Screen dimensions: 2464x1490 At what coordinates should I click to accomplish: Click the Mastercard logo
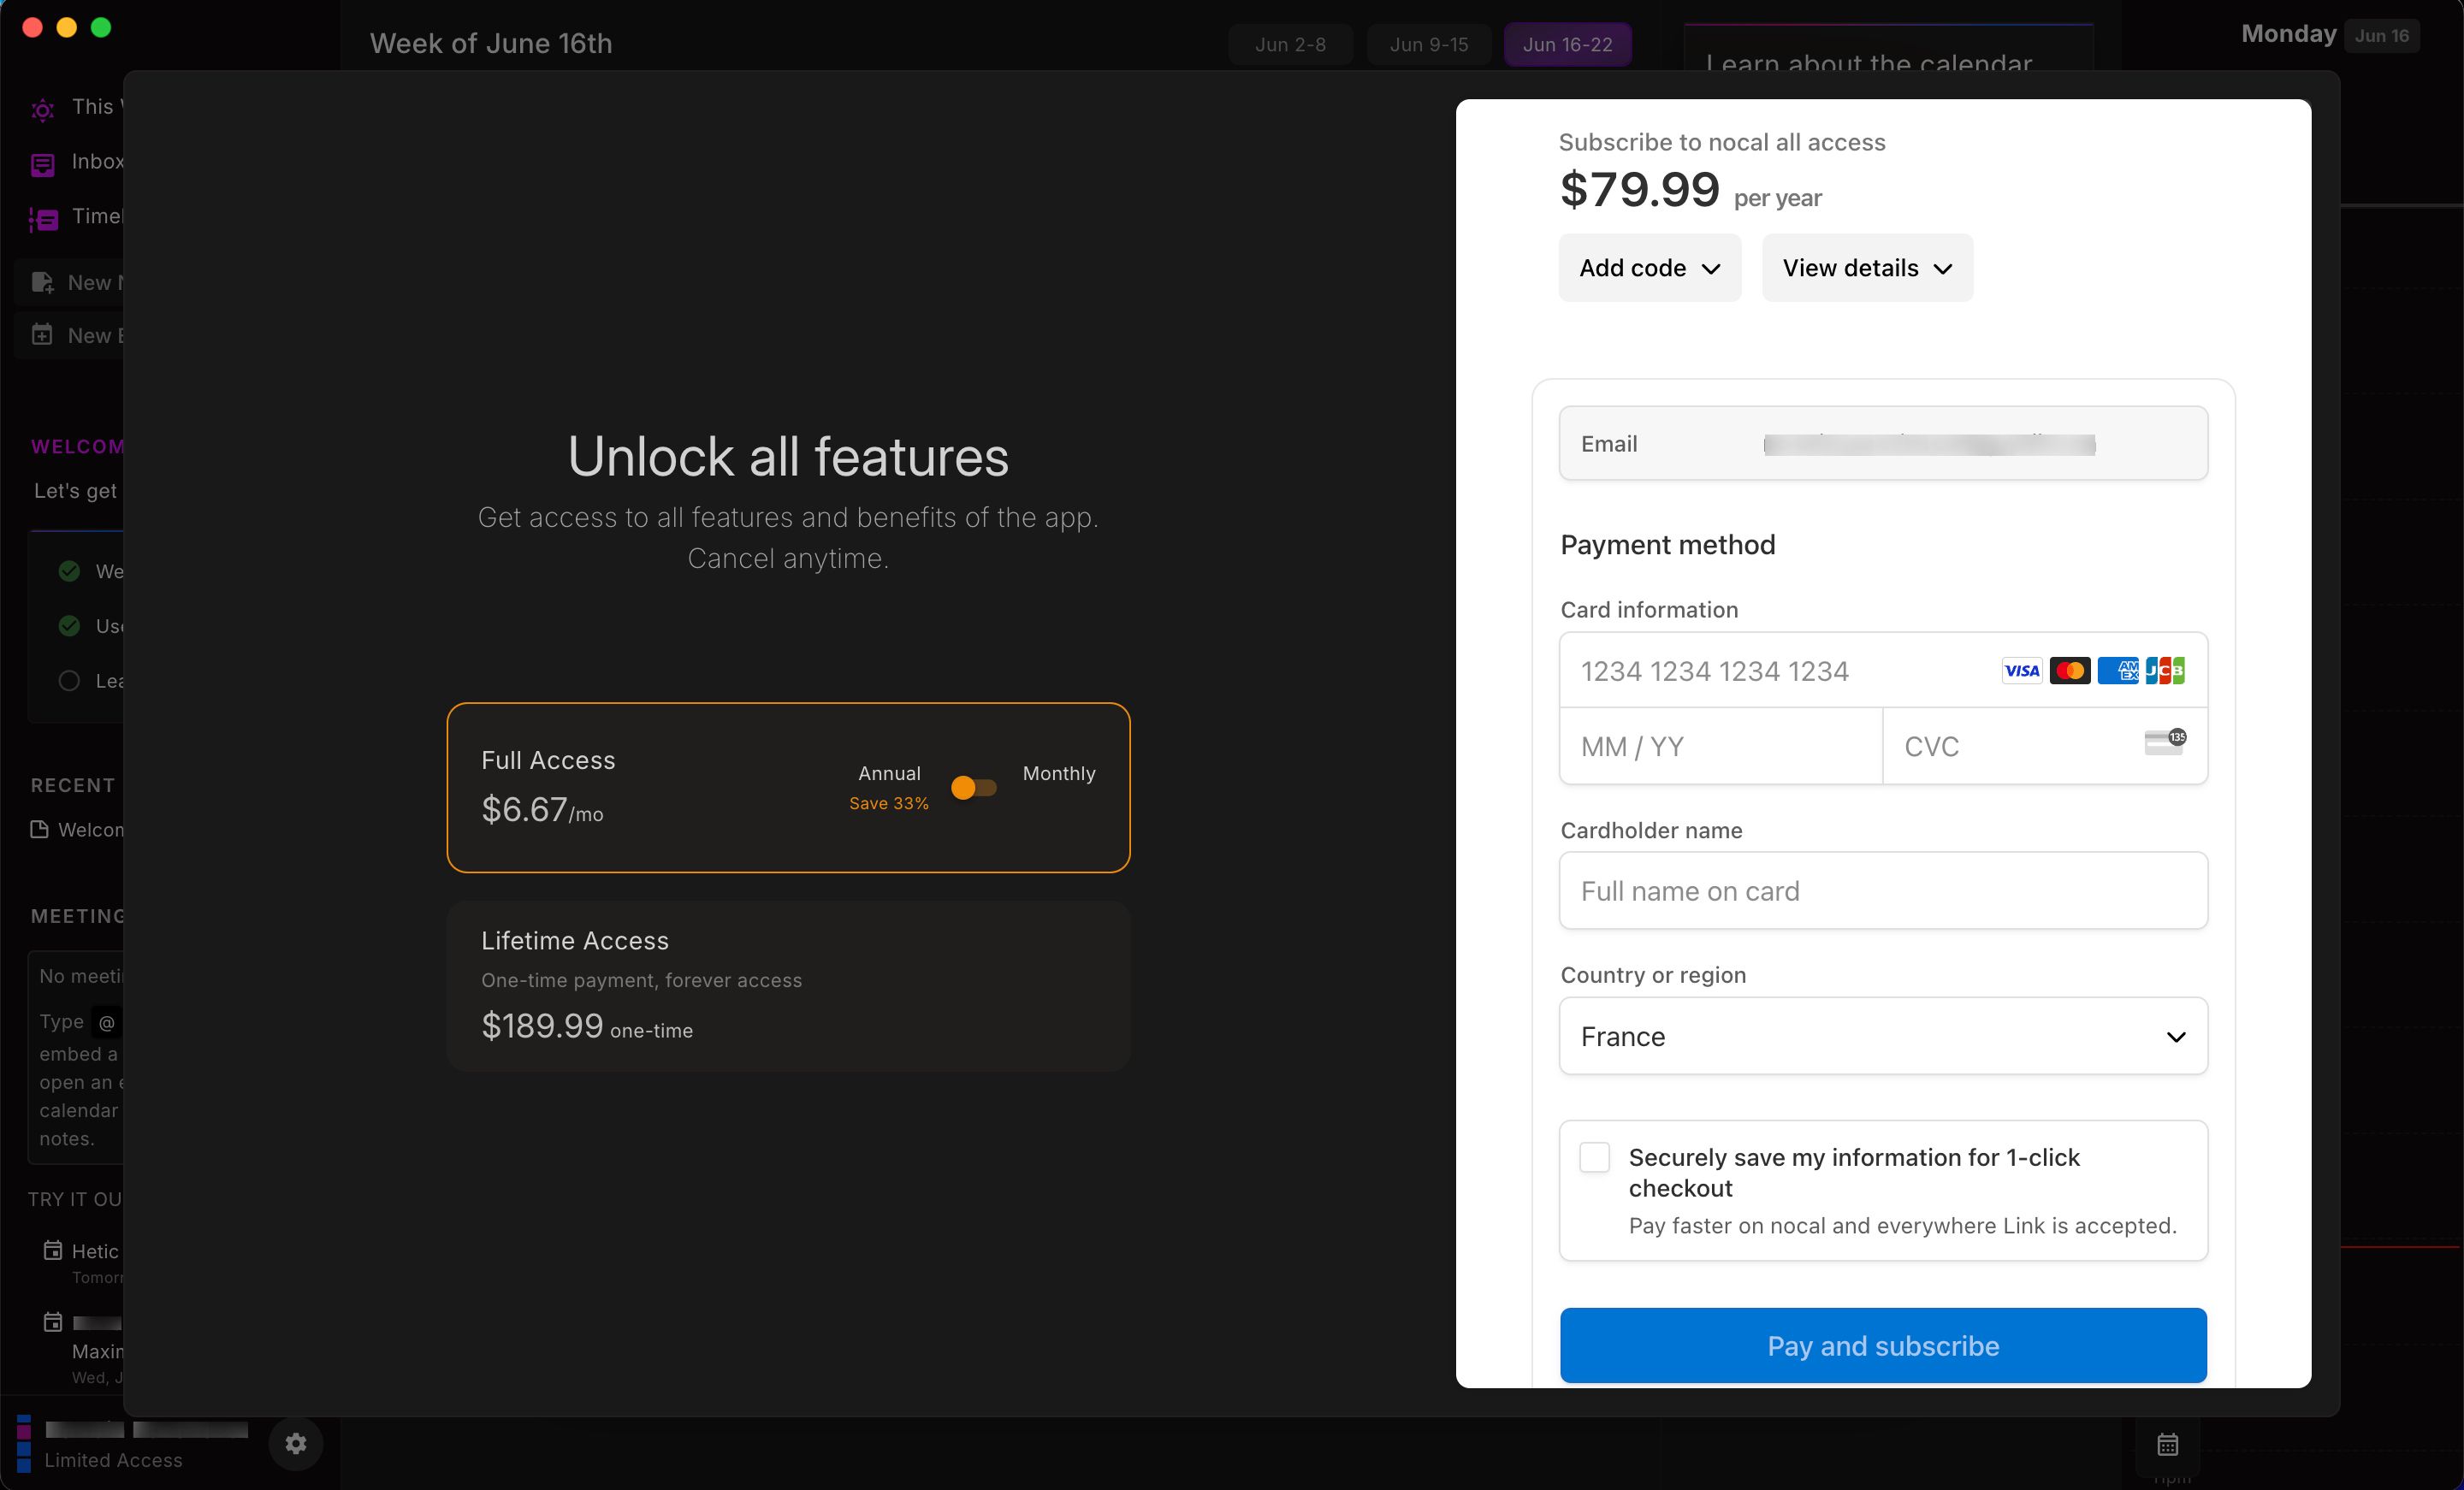(x=2070, y=670)
